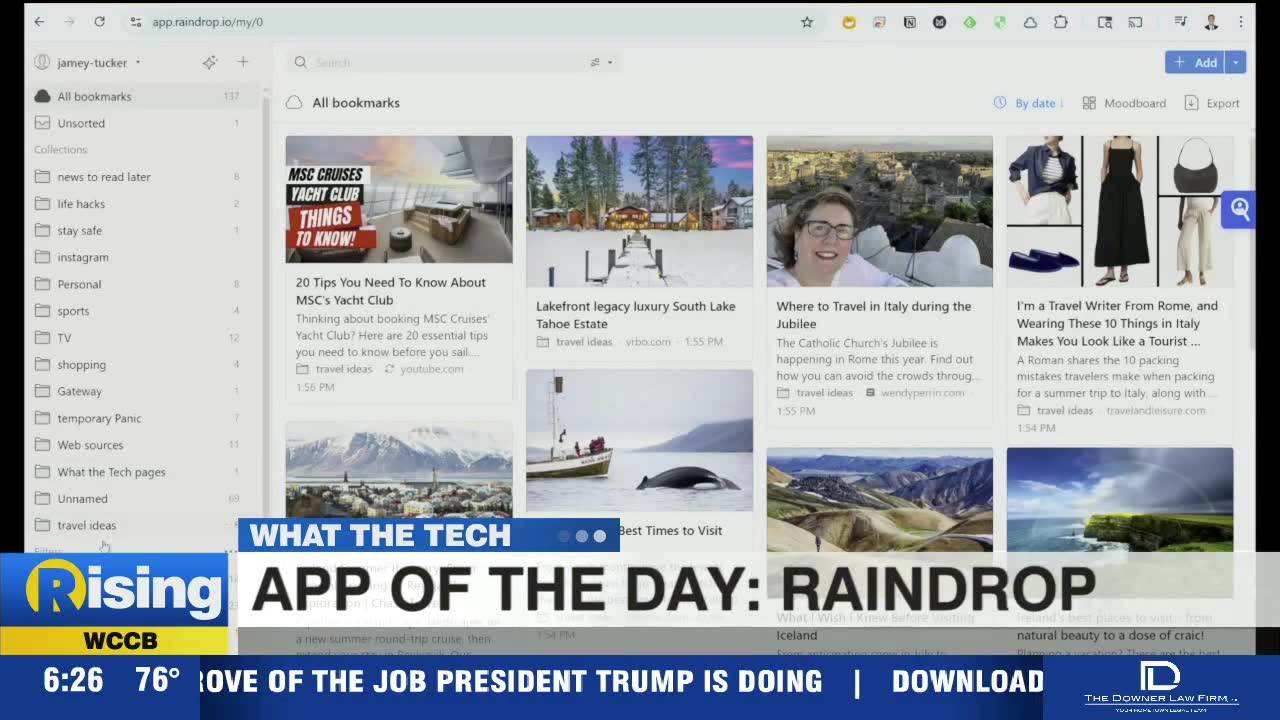The image size is (1280, 720).
Task: Reload the page using the browser refresh icon
Action: pyautogui.click(x=99, y=22)
